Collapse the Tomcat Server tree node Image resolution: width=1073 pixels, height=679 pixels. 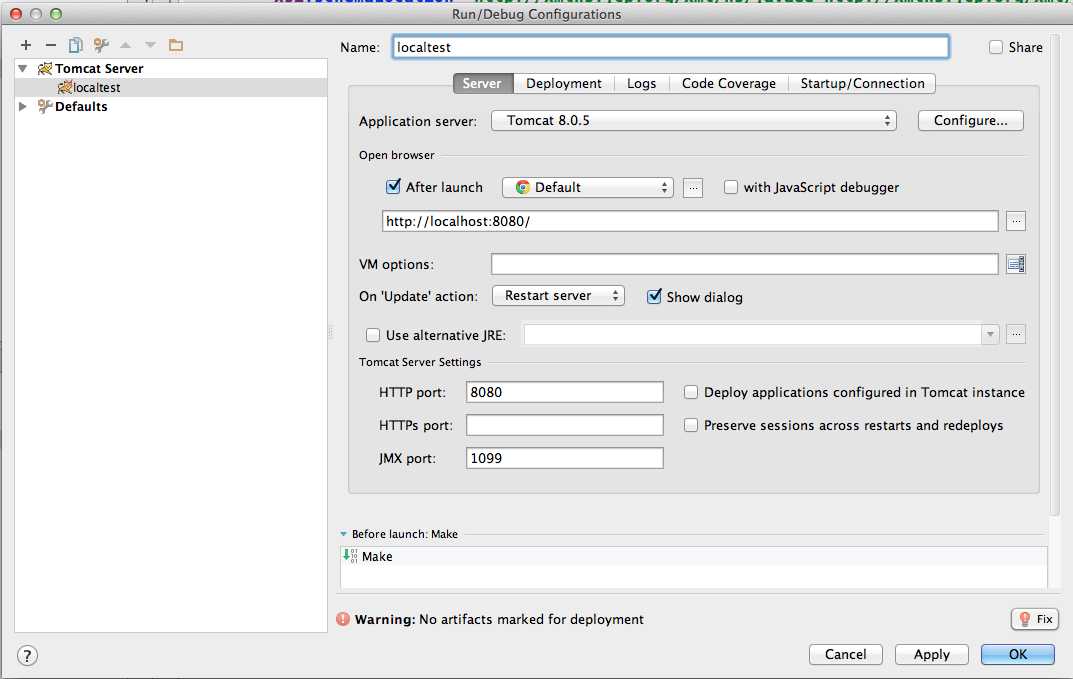pos(23,68)
